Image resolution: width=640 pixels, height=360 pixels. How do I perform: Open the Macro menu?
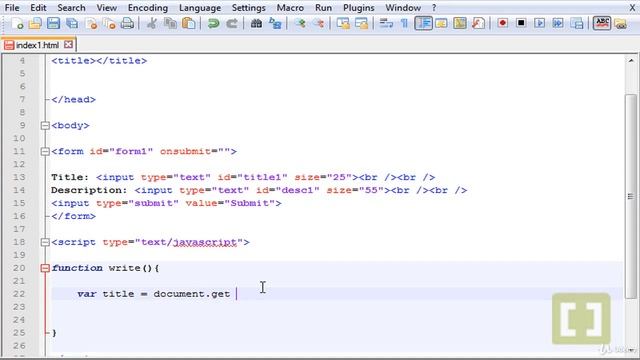290,8
